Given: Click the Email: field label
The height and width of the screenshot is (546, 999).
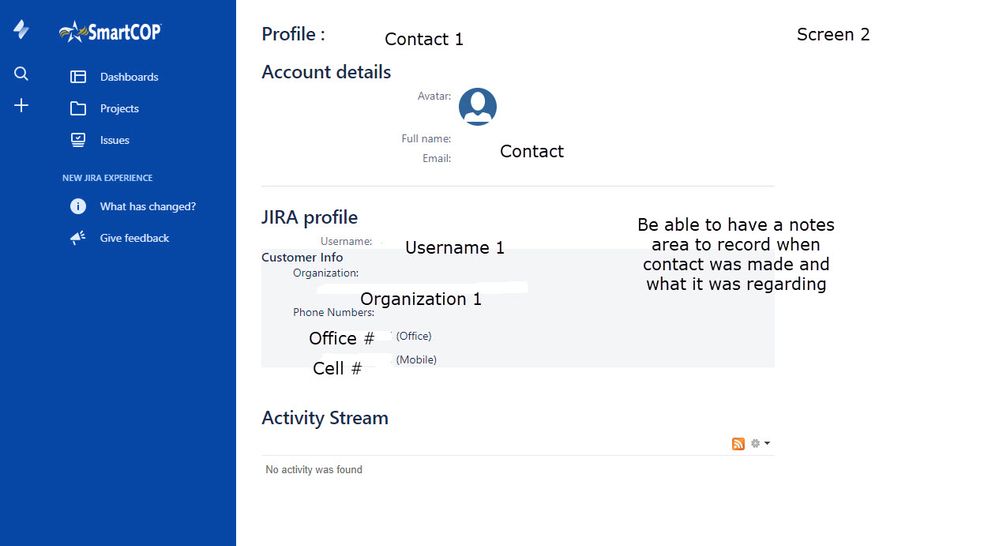Looking at the screenshot, I should coord(436,158).
